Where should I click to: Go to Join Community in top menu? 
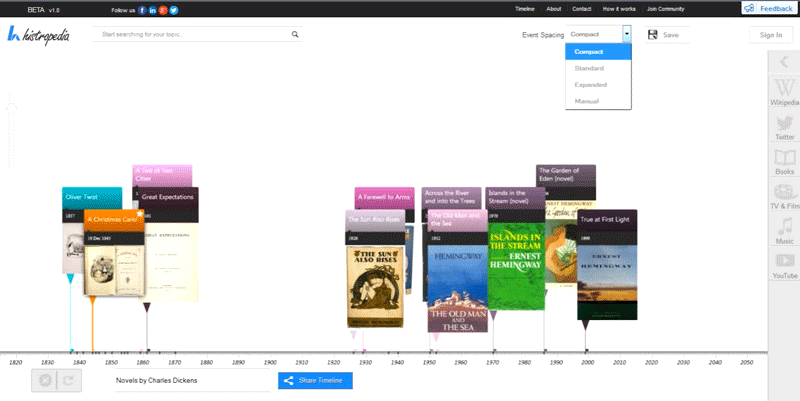(x=666, y=9)
